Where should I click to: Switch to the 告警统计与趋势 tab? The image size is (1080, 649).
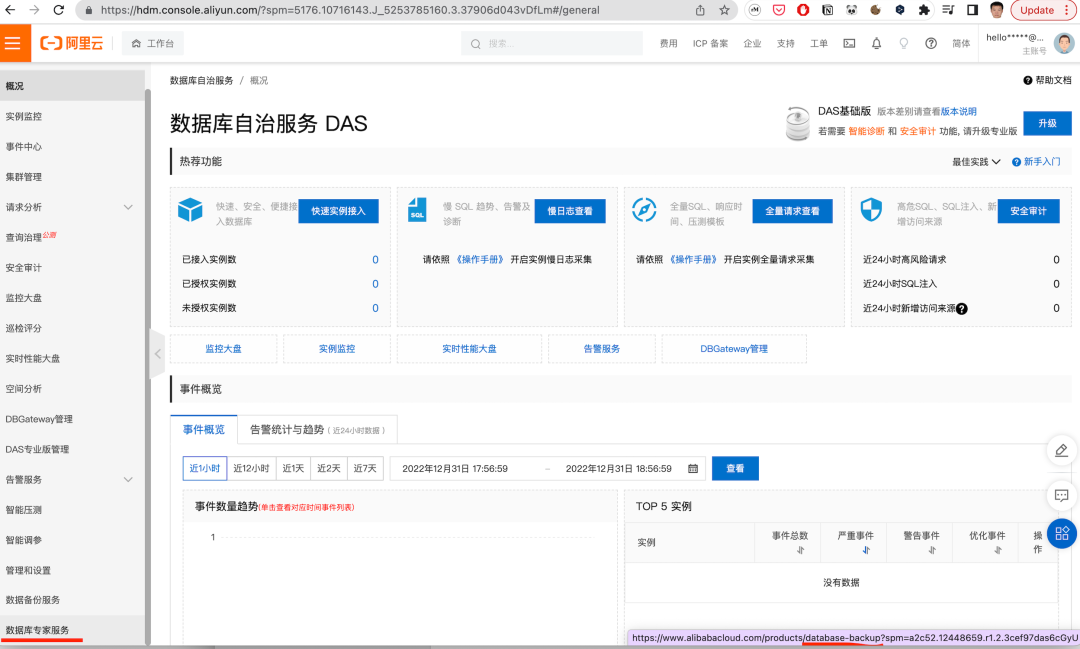pos(317,430)
